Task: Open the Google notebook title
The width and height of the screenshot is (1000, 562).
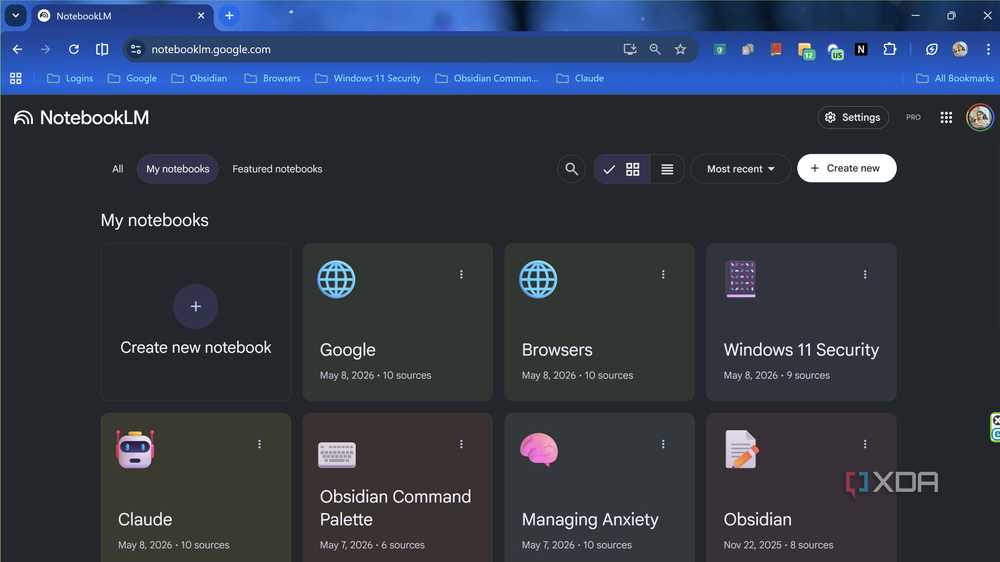Action: 348,350
